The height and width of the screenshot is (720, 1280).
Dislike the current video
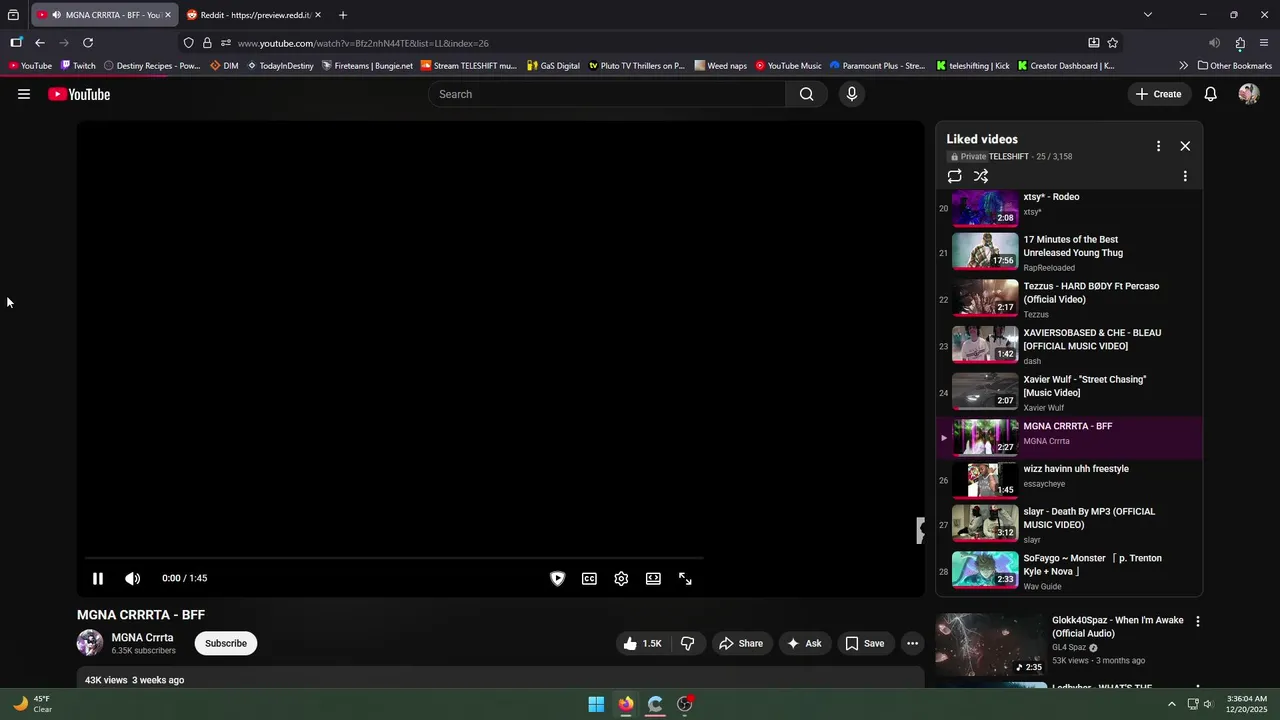tap(688, 643)
